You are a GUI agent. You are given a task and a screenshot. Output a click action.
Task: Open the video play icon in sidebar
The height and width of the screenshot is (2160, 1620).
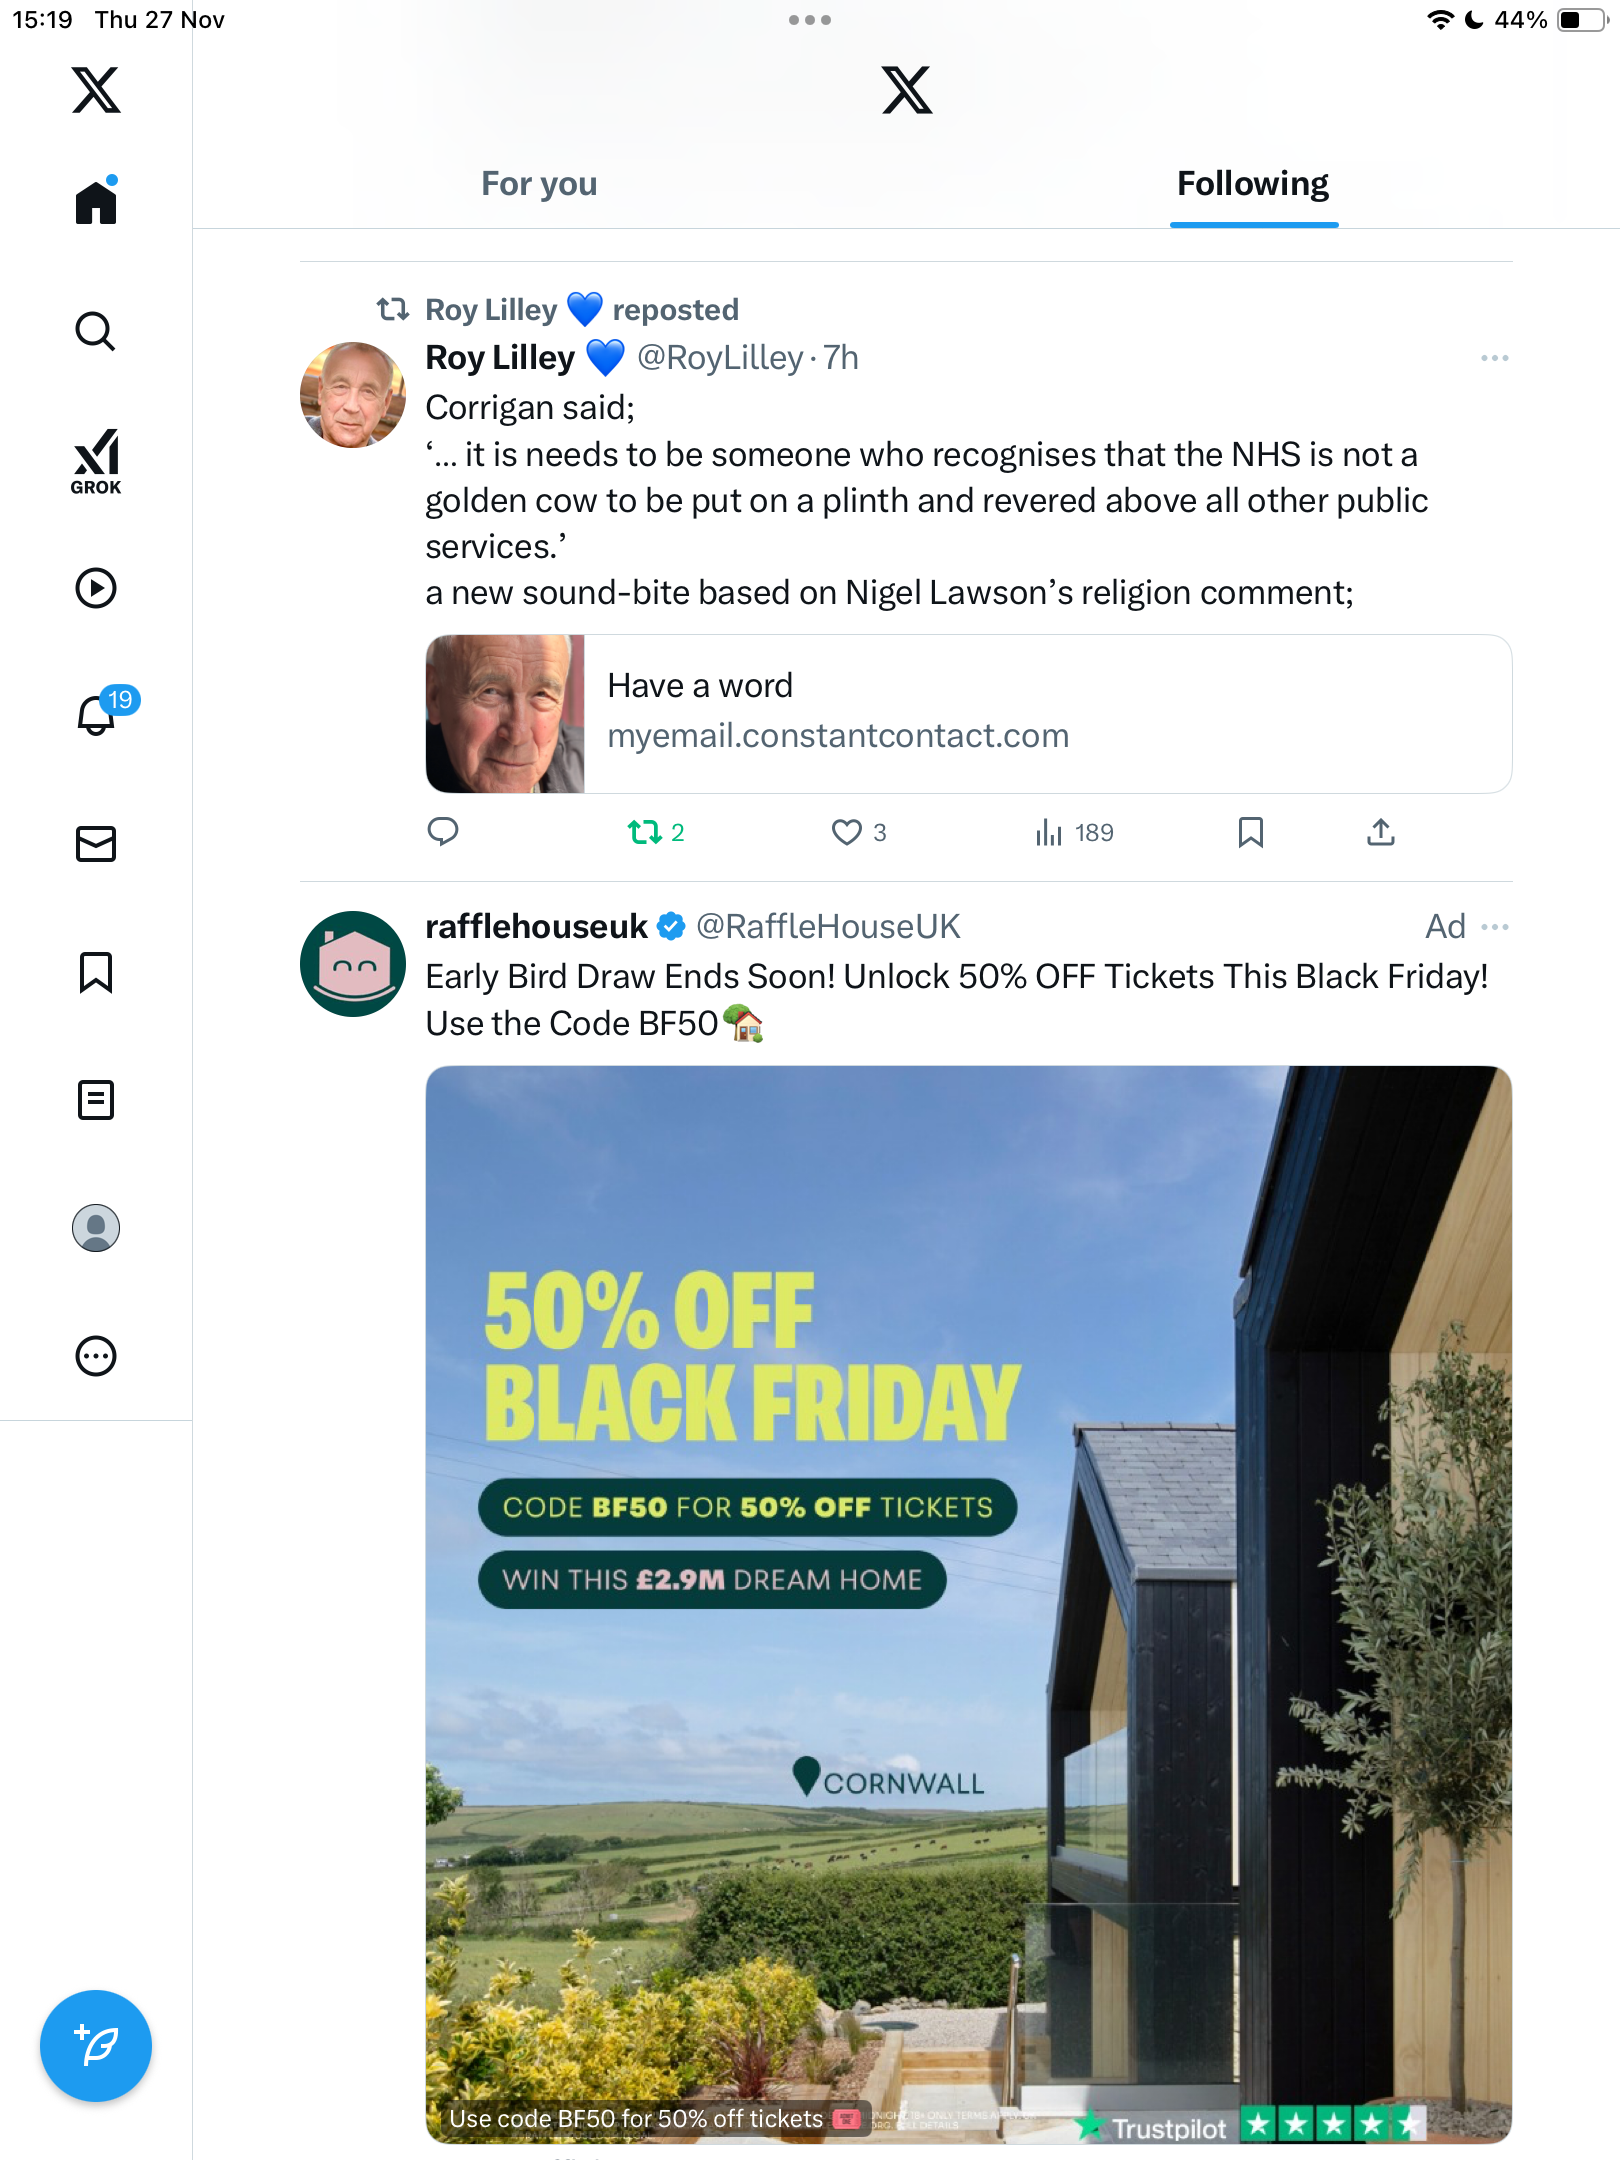(96, 588)
